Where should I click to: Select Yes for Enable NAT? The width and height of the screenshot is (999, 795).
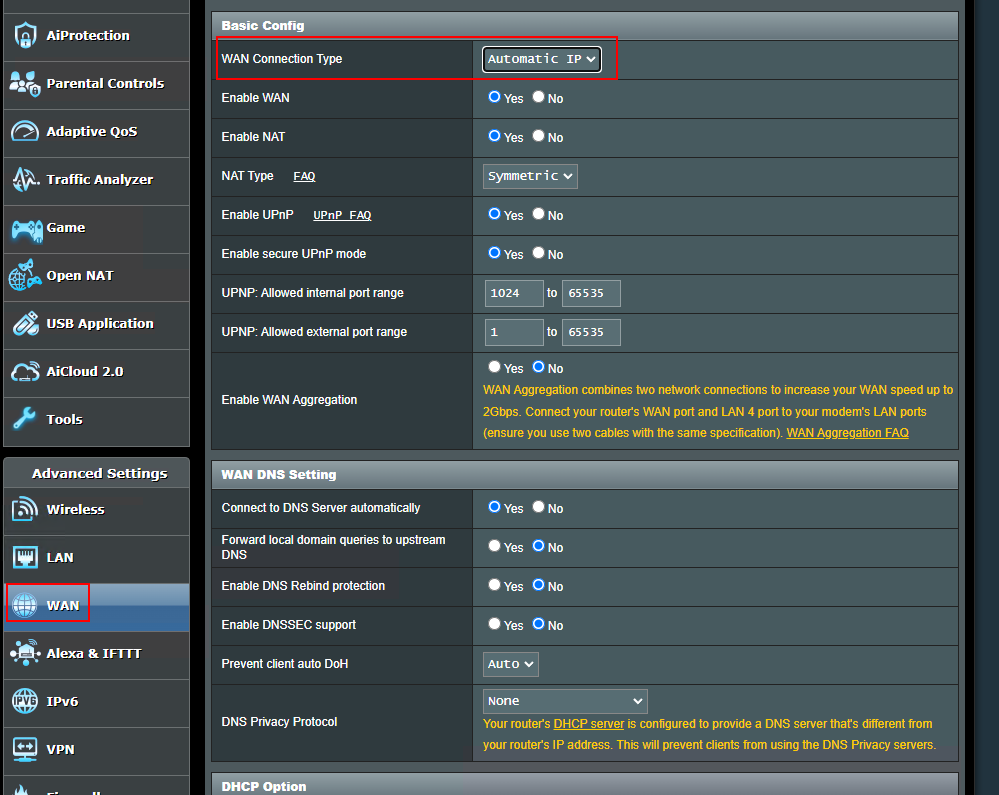click(x=494, y=136)
